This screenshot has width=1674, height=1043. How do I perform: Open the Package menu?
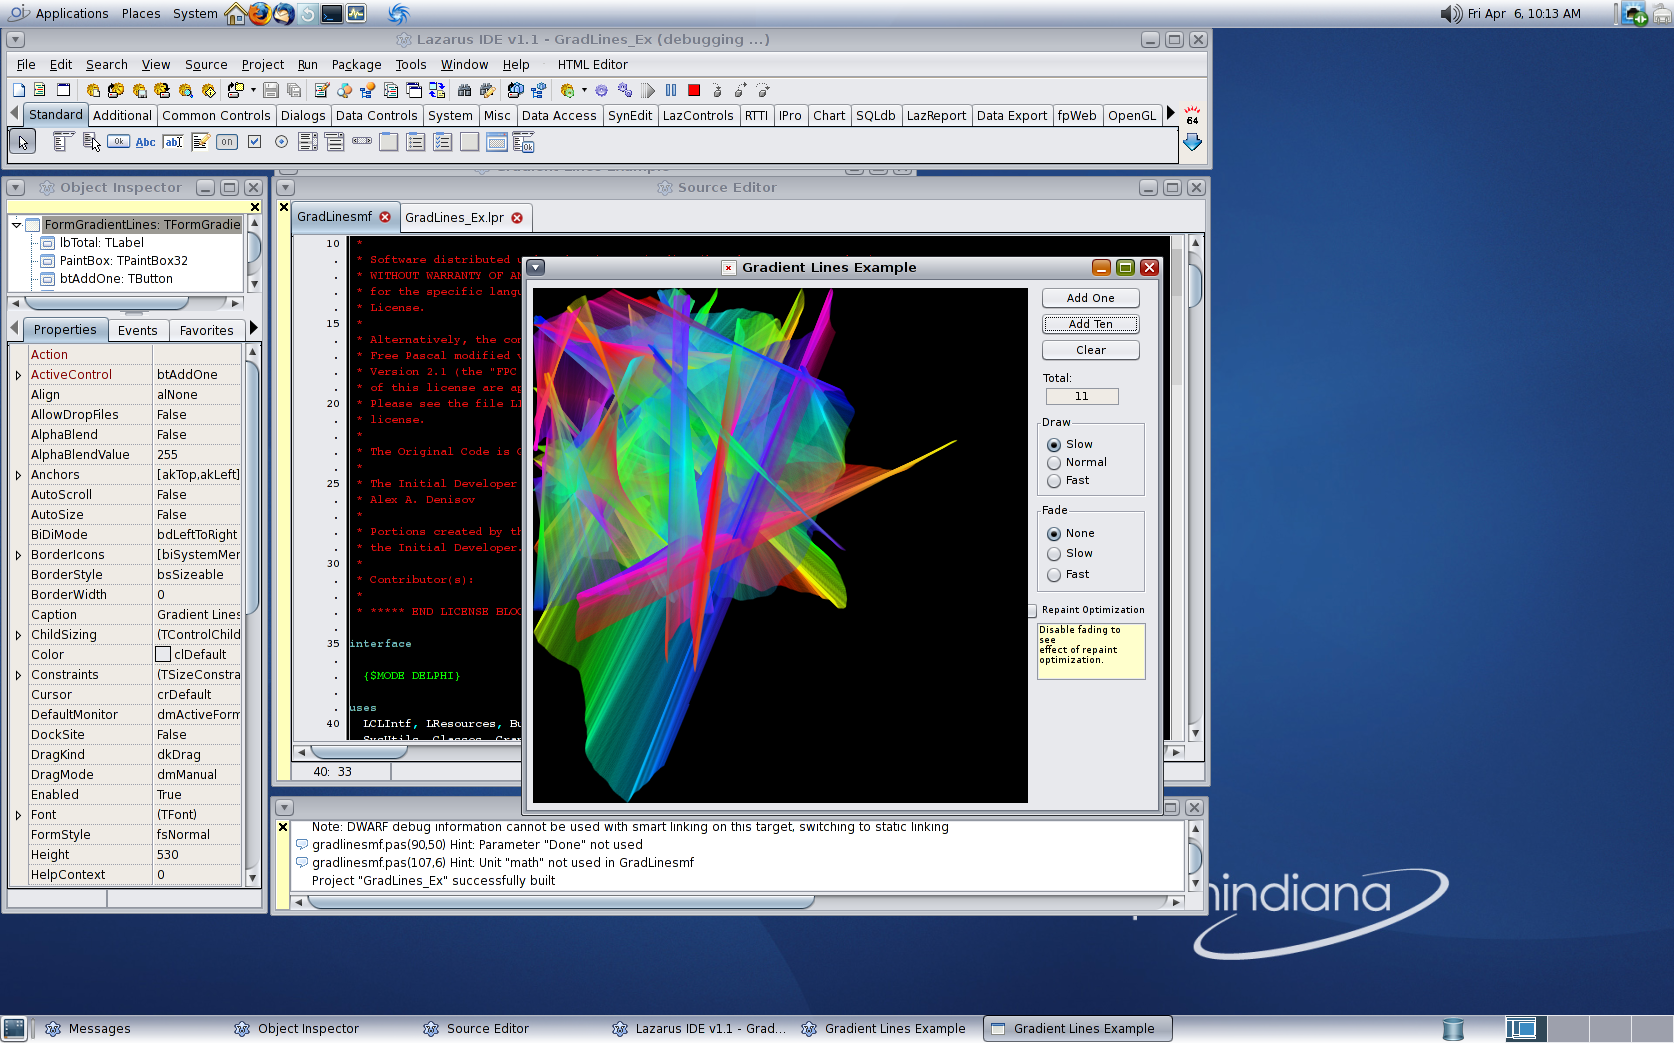tap(356, 65)
